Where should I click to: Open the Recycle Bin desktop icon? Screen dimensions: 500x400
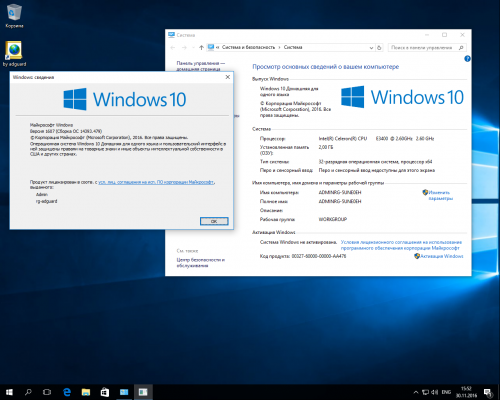click(14, 16)
